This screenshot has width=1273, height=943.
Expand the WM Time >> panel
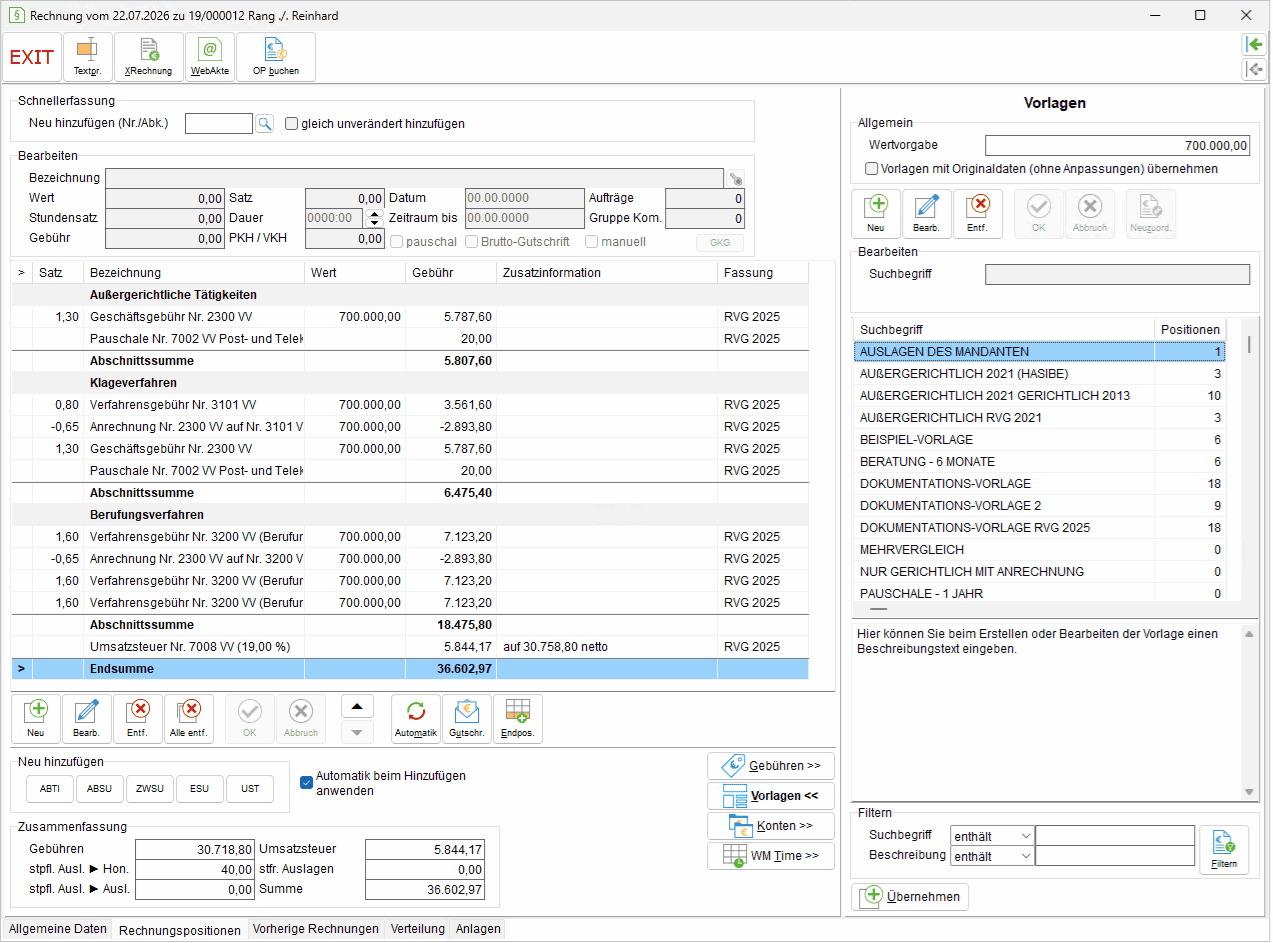[771, 856]
